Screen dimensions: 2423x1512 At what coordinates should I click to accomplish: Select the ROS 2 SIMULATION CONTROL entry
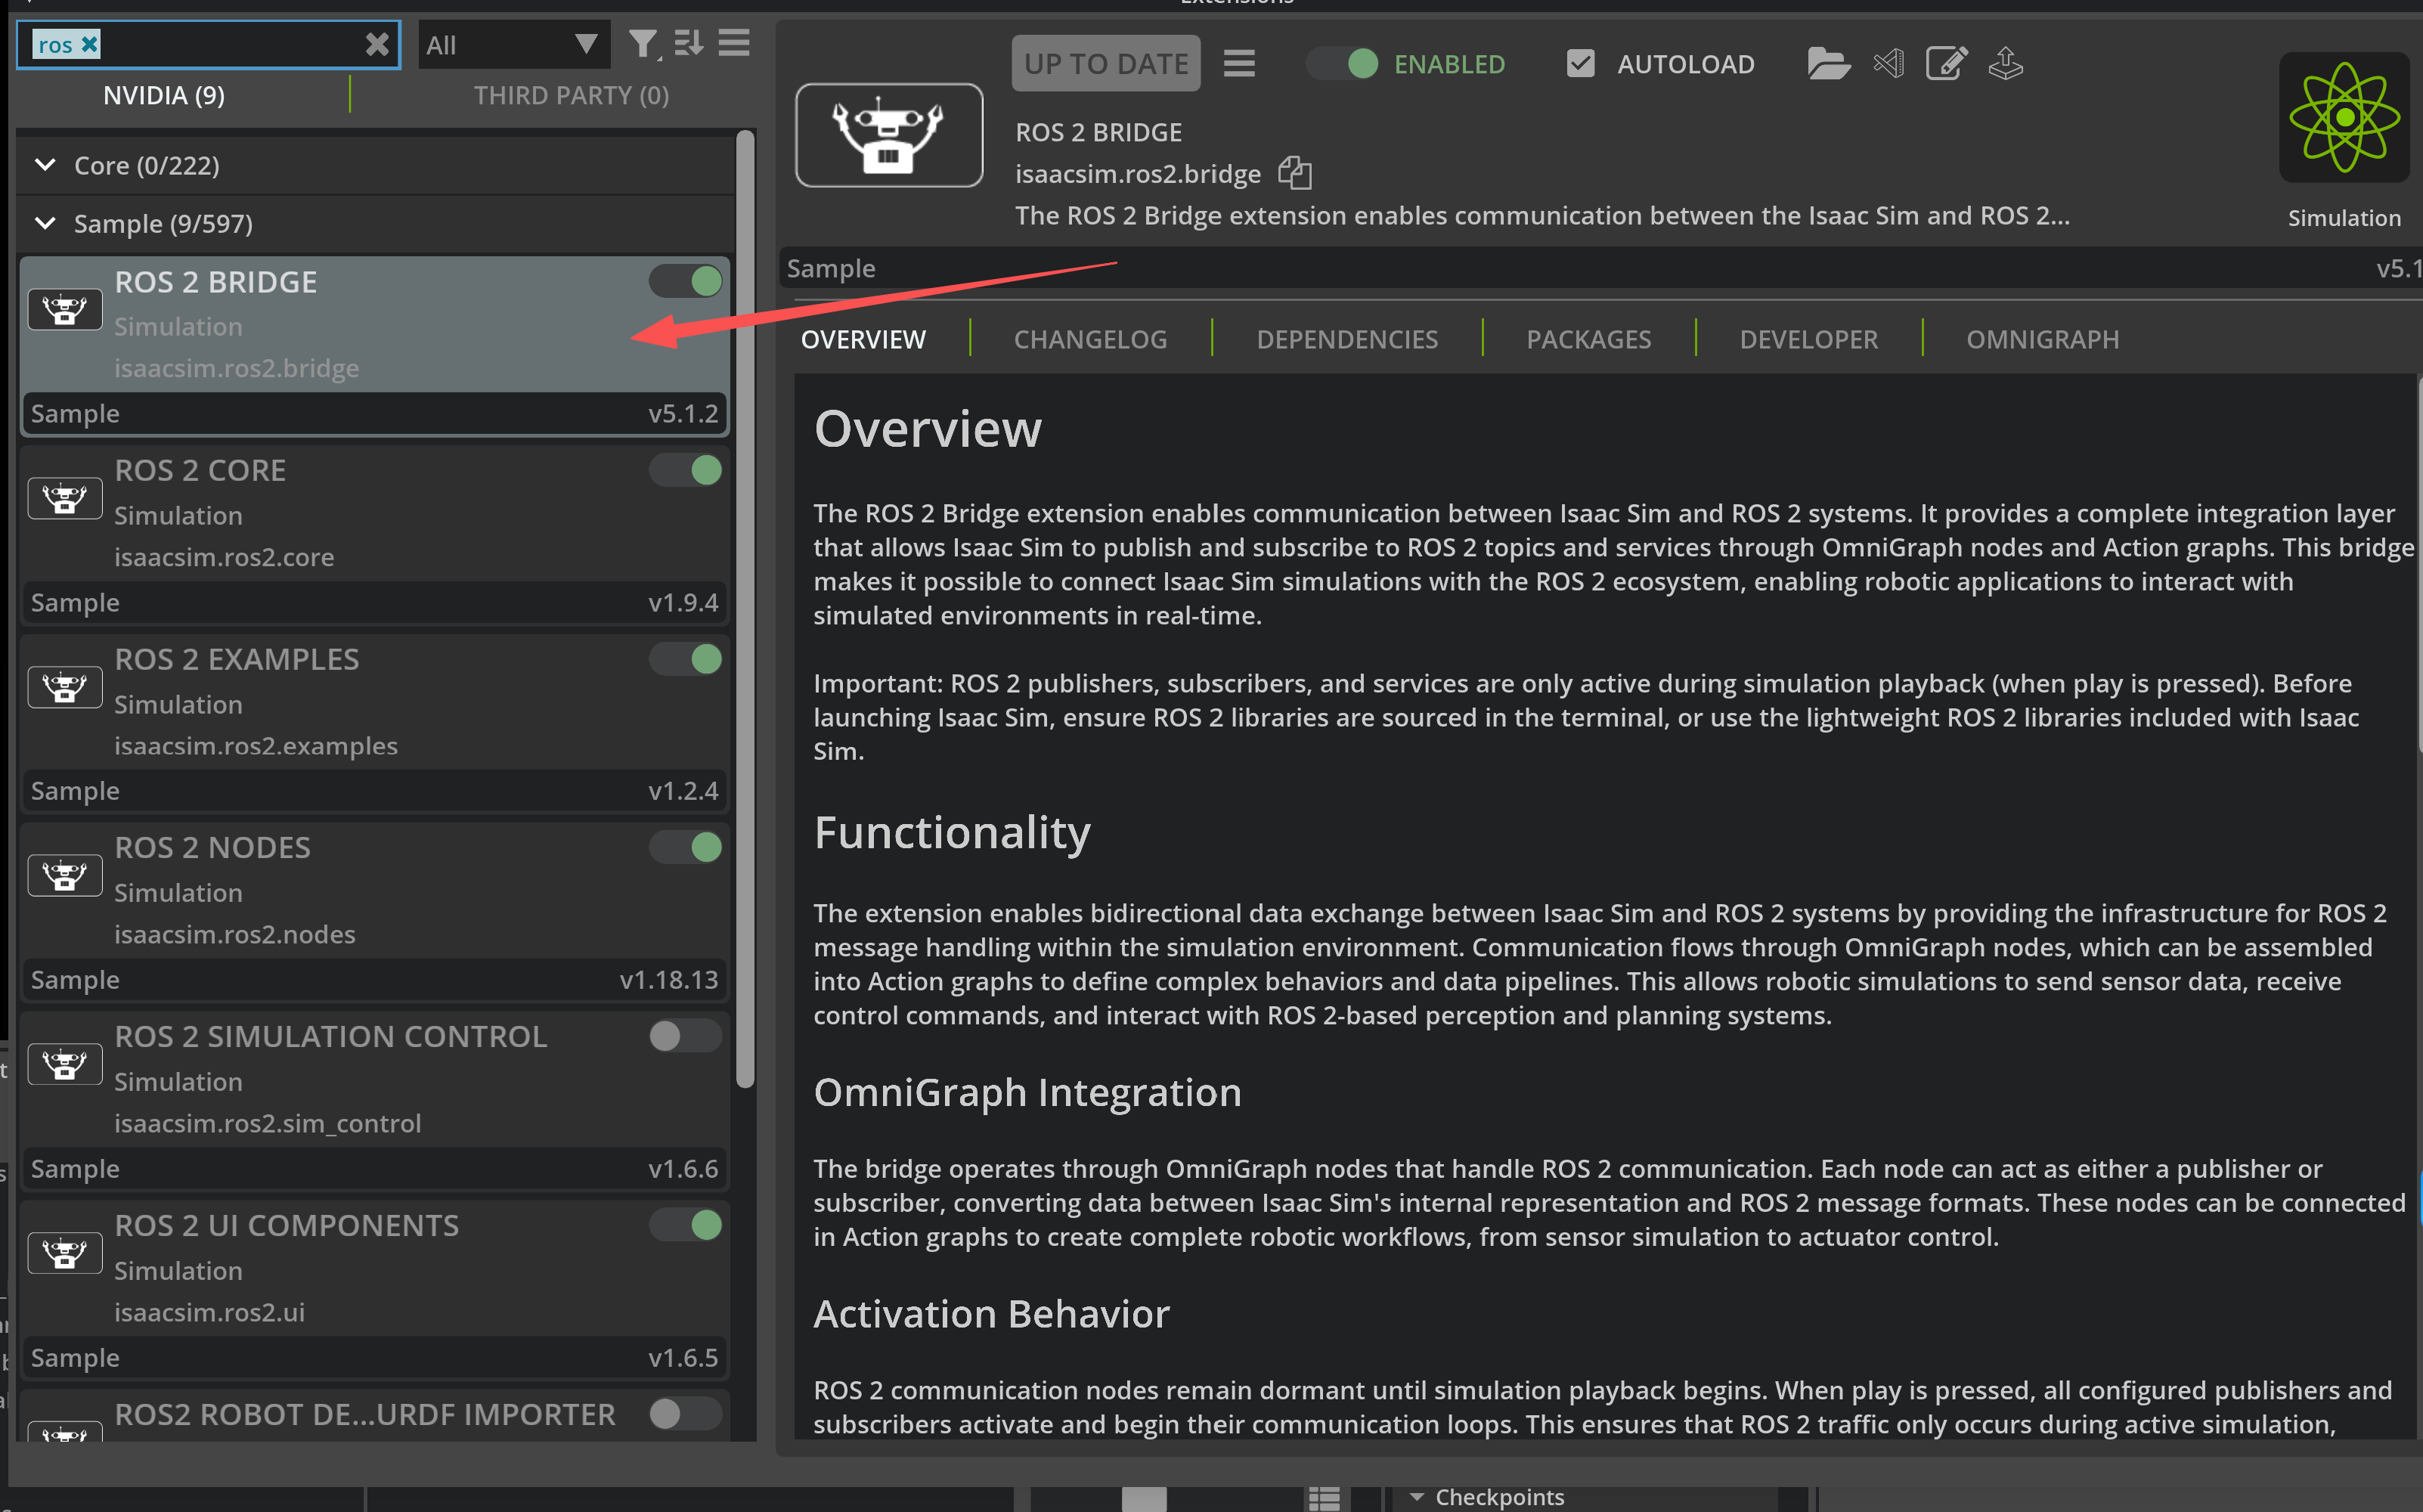[375, 1102]
